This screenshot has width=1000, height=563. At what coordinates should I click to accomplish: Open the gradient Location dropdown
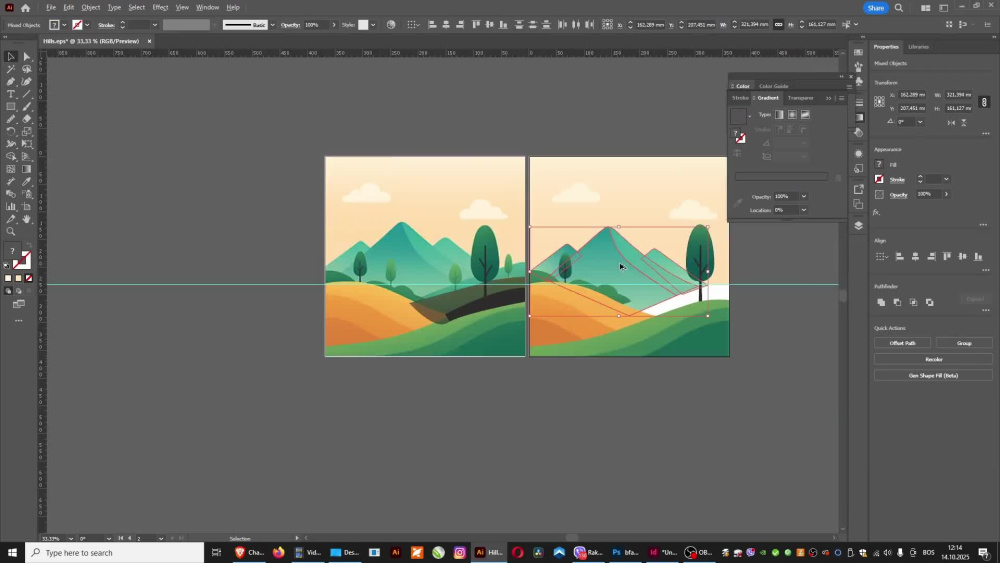click(804, 210)
